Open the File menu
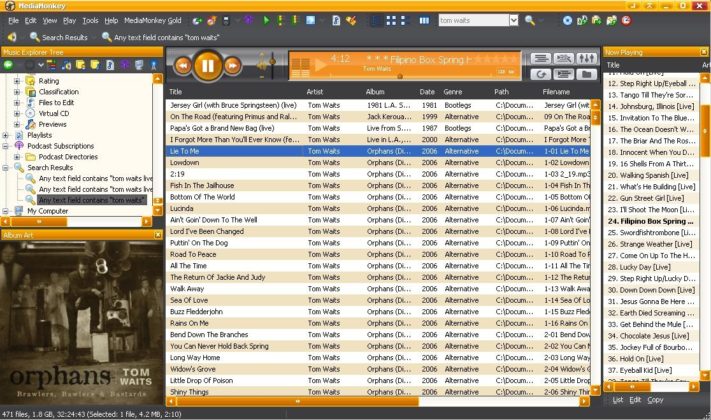Screen dimensions: 711x420 point(14,20)
